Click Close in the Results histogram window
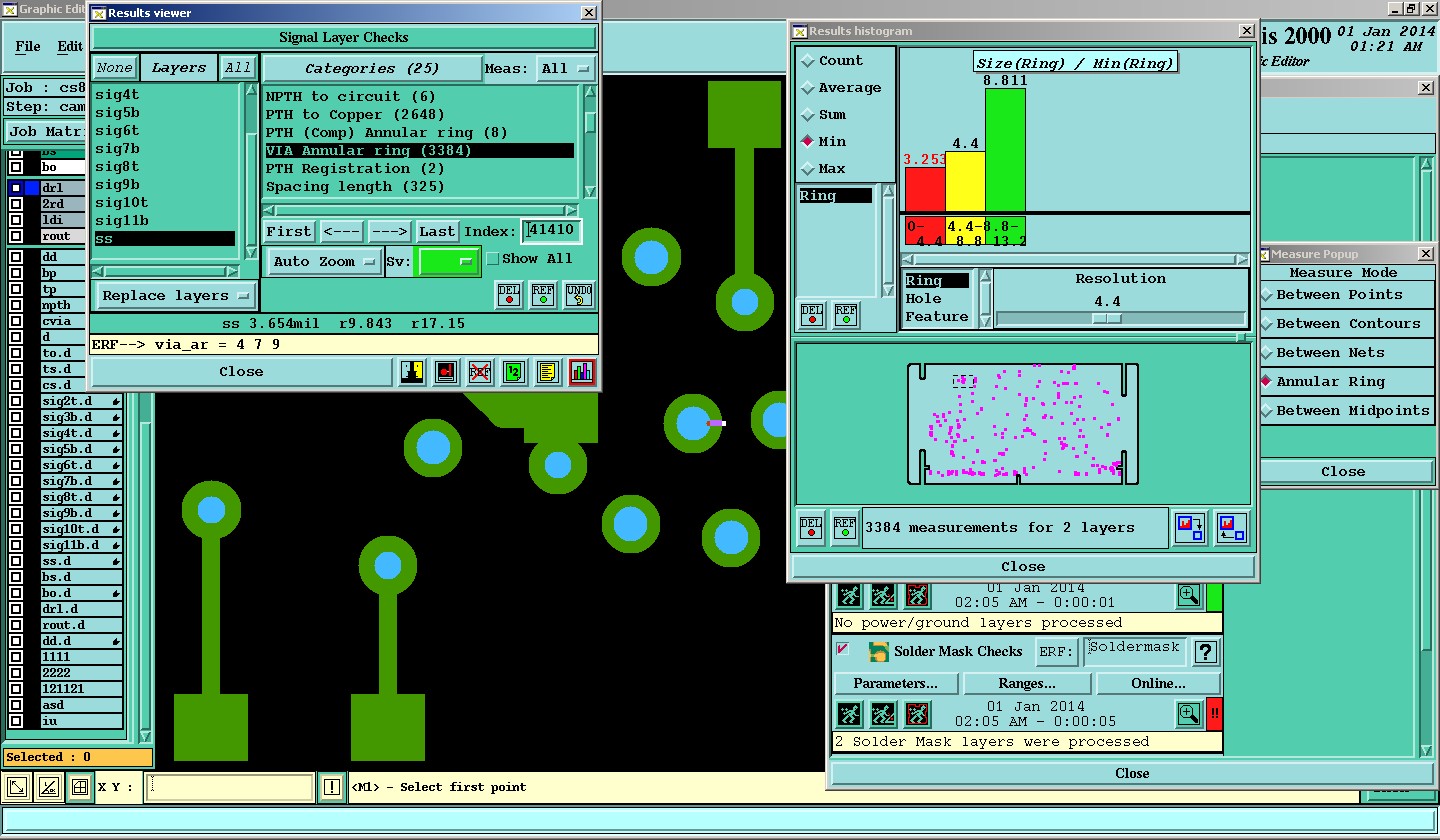The height and width of the screenshot is (840, 1440). [1023, 567]
